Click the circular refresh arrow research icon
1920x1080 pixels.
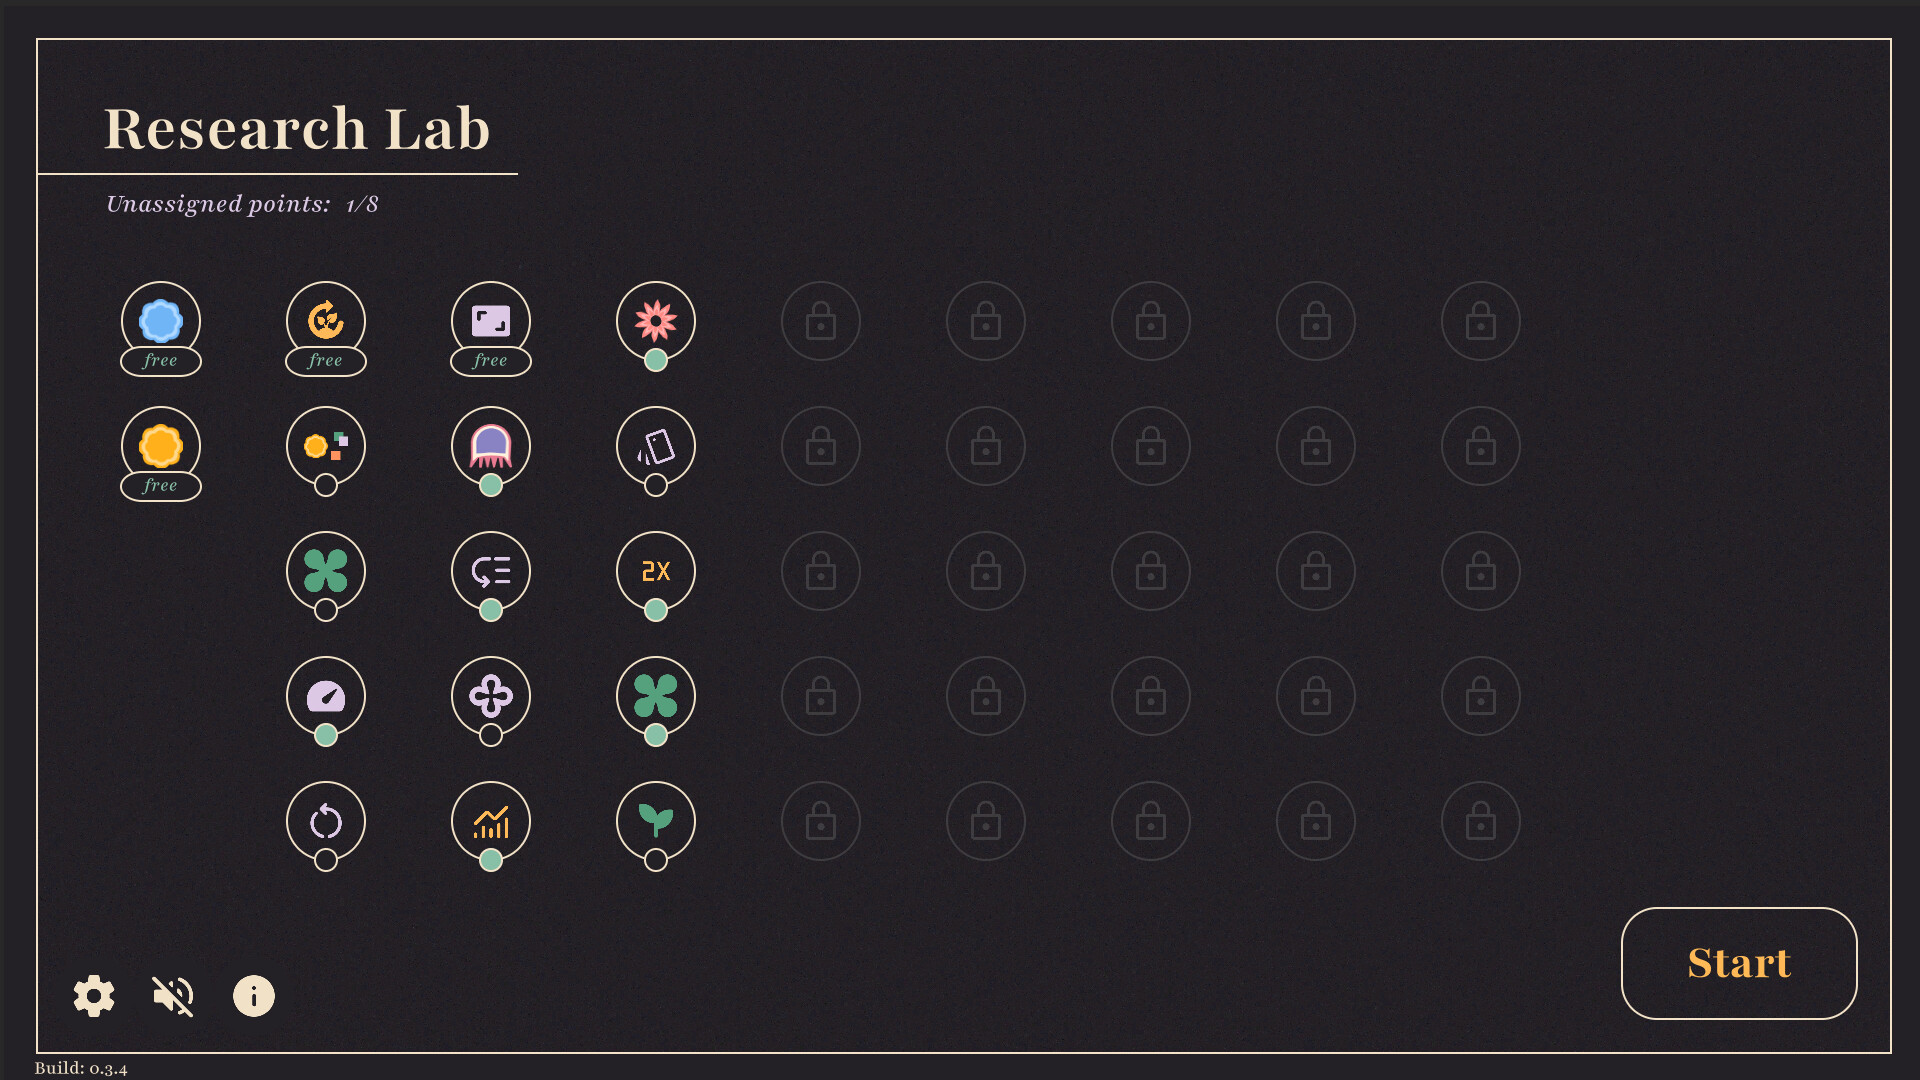click(x=326, y=821)
